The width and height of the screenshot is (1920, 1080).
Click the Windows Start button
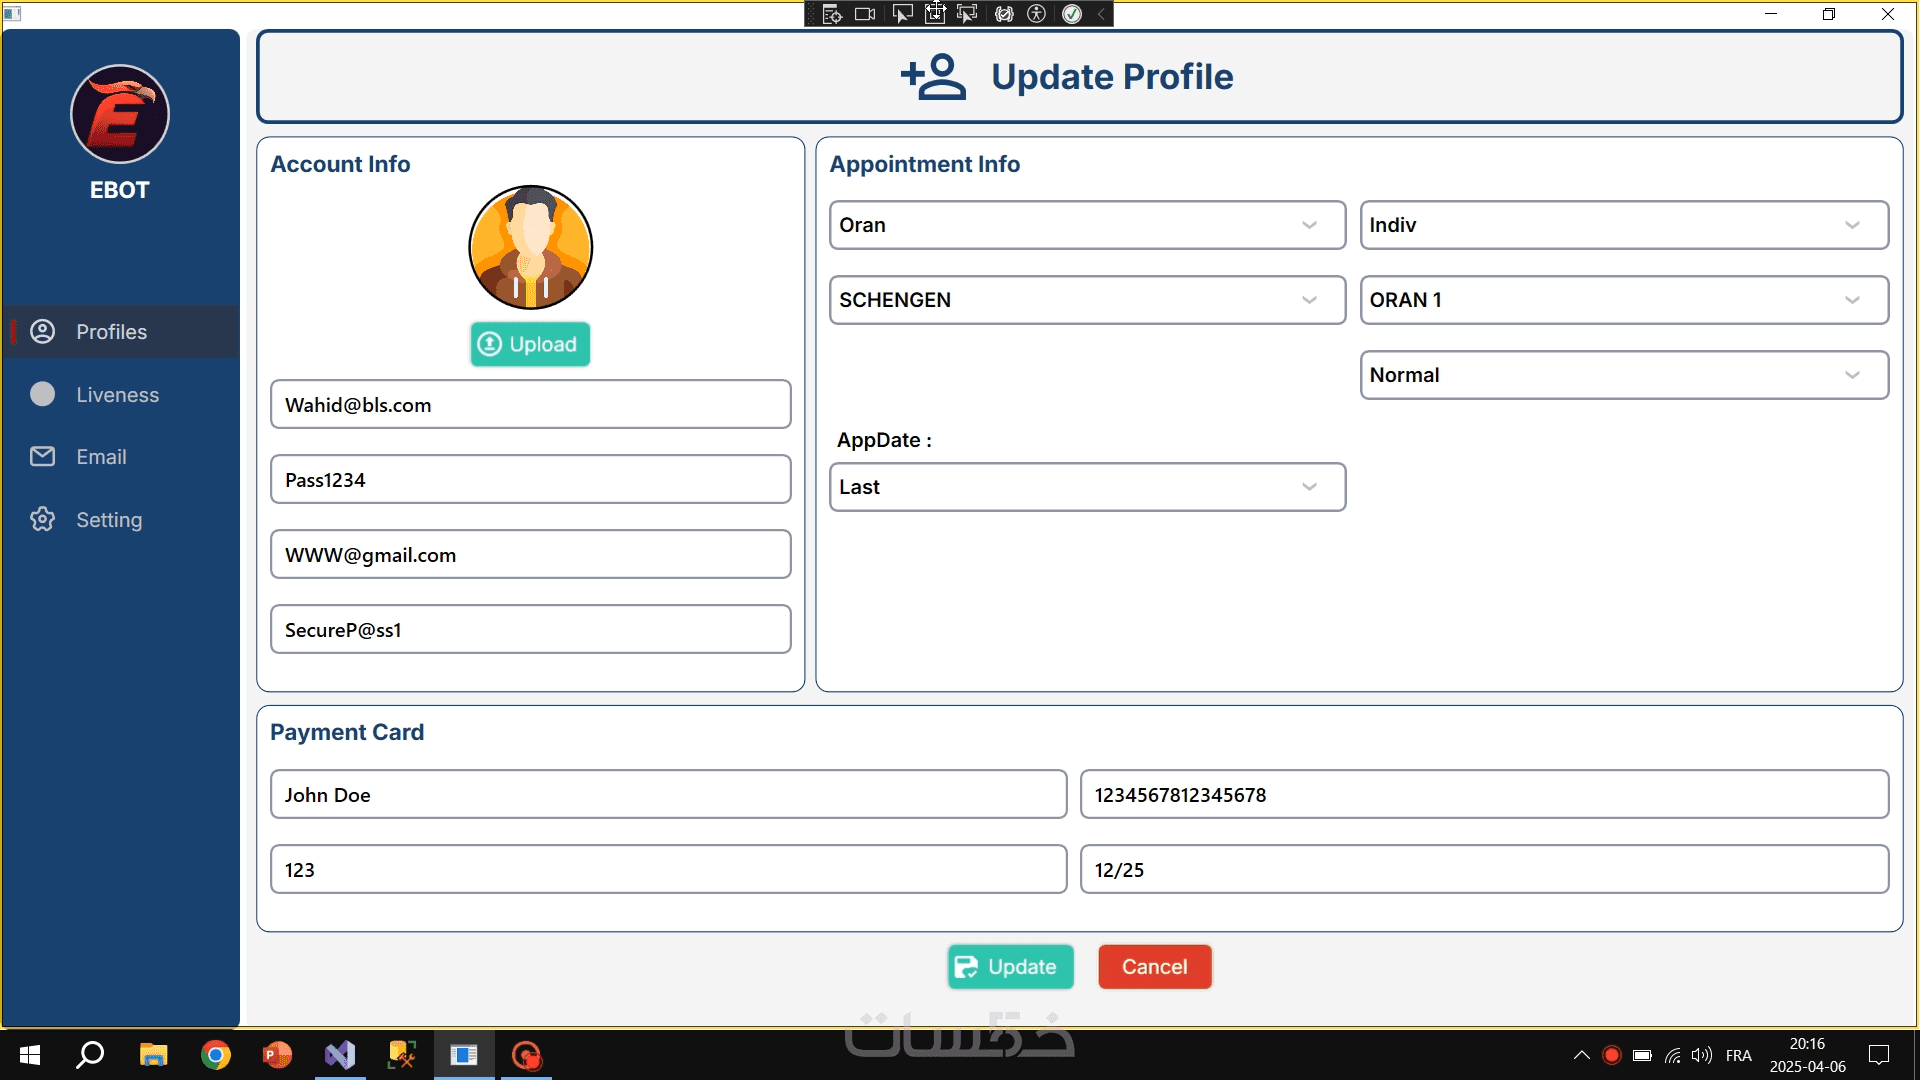(30, 1055)
